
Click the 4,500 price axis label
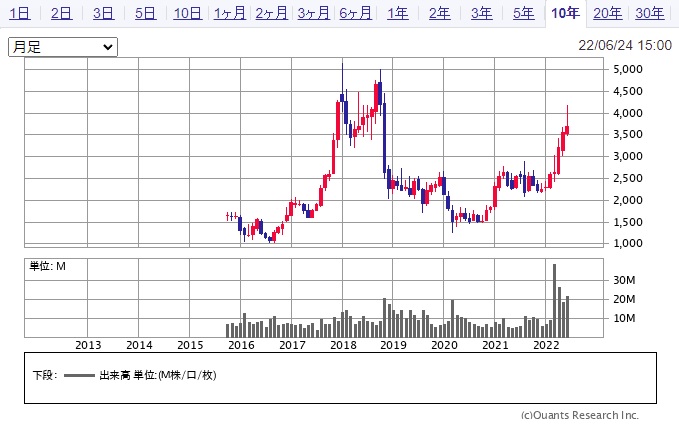point(627,91)
